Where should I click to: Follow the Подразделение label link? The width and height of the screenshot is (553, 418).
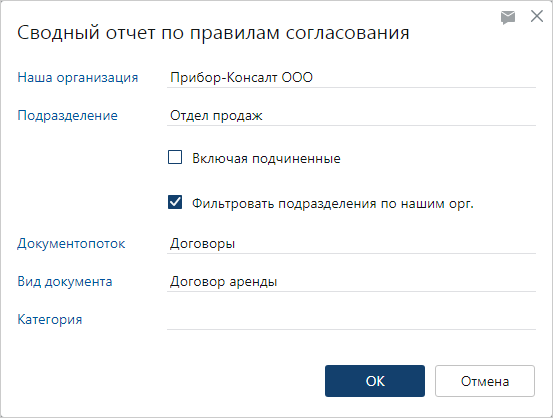[67, 115]
